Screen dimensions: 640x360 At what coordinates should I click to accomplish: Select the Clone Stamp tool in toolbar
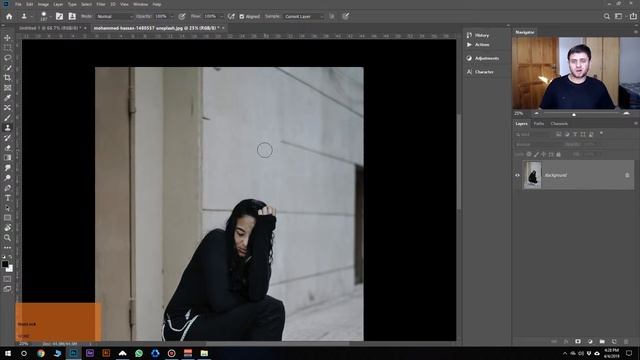point(7,128)
